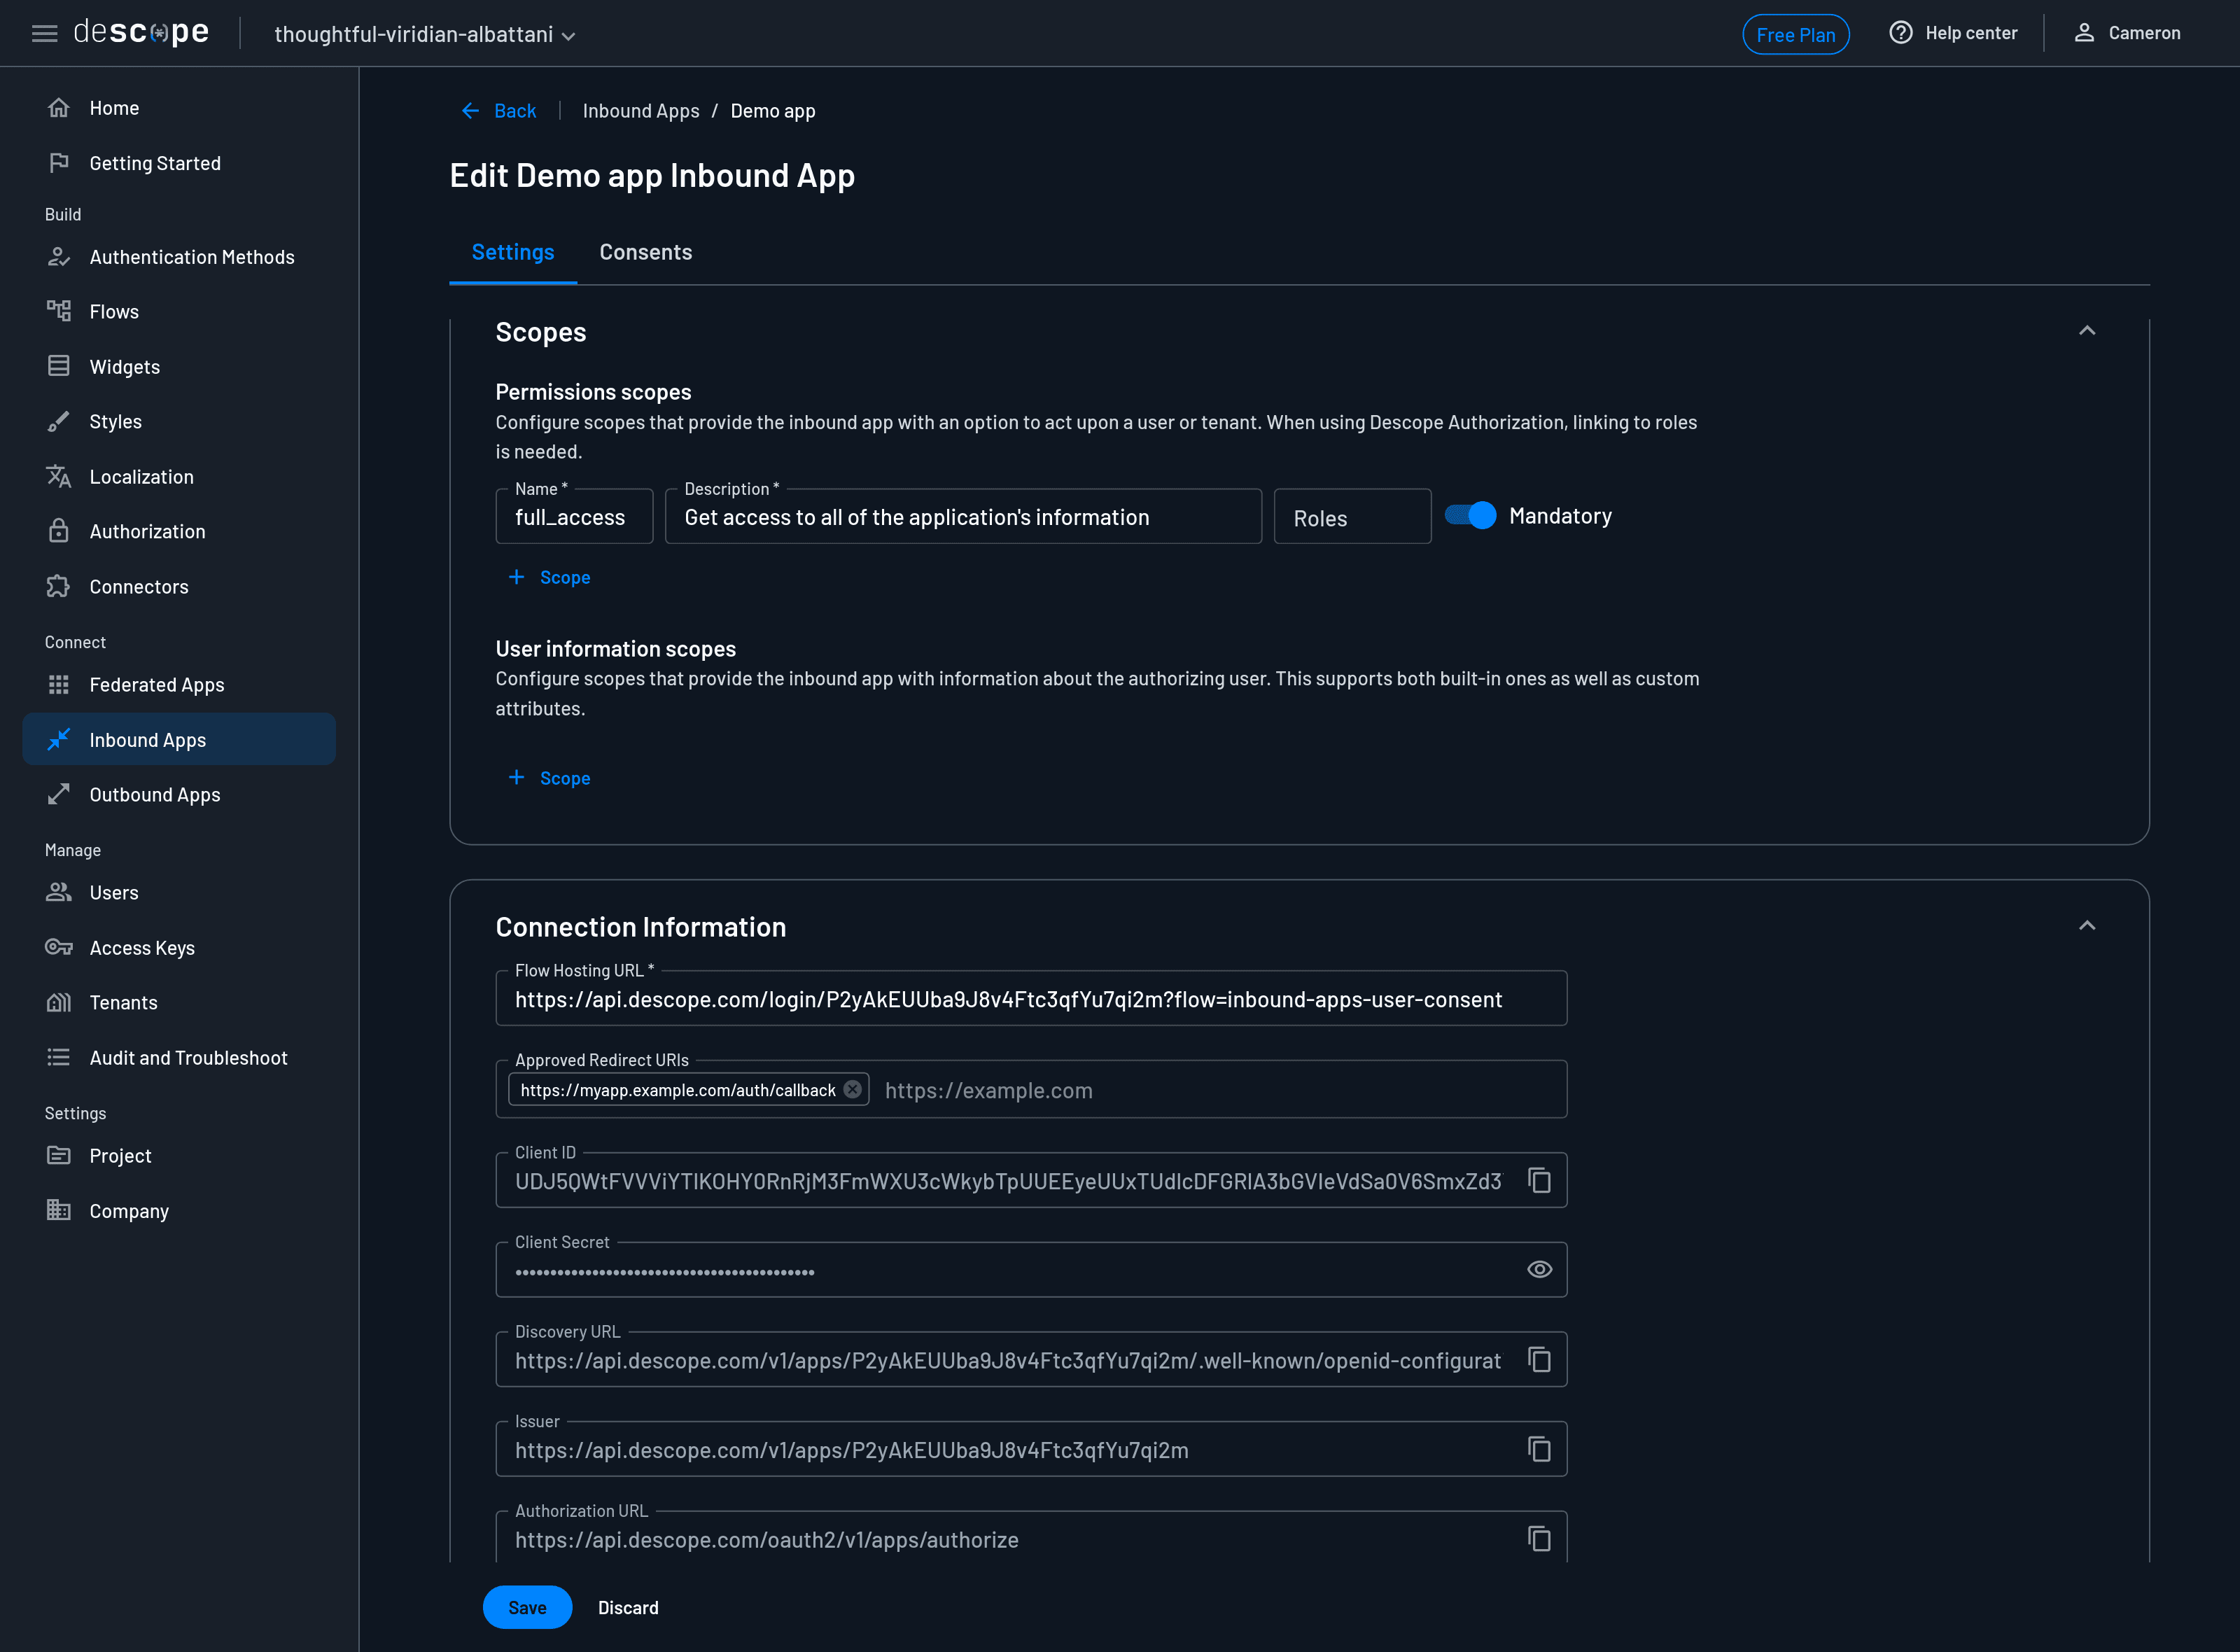Reveal the Client Secret with eye icon
Image resolution: width=2240 pixels, height=1652 pixels.
click(x=1539, y=1270)
